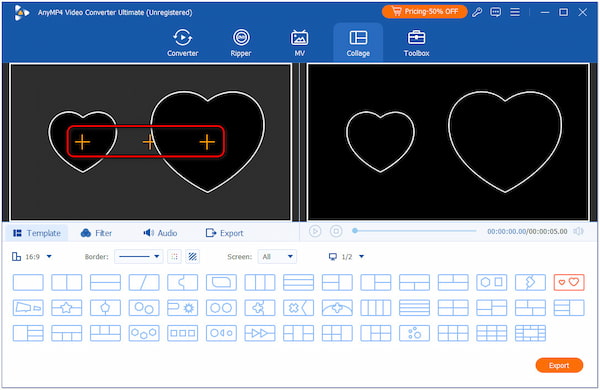Select the rounded tab shape template

click(x=221, y=282)
